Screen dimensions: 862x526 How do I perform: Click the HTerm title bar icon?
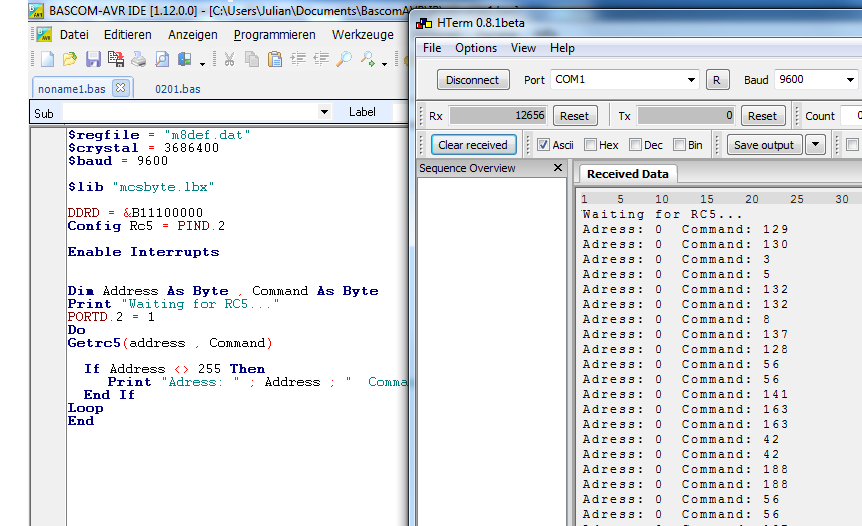point(424,23)
